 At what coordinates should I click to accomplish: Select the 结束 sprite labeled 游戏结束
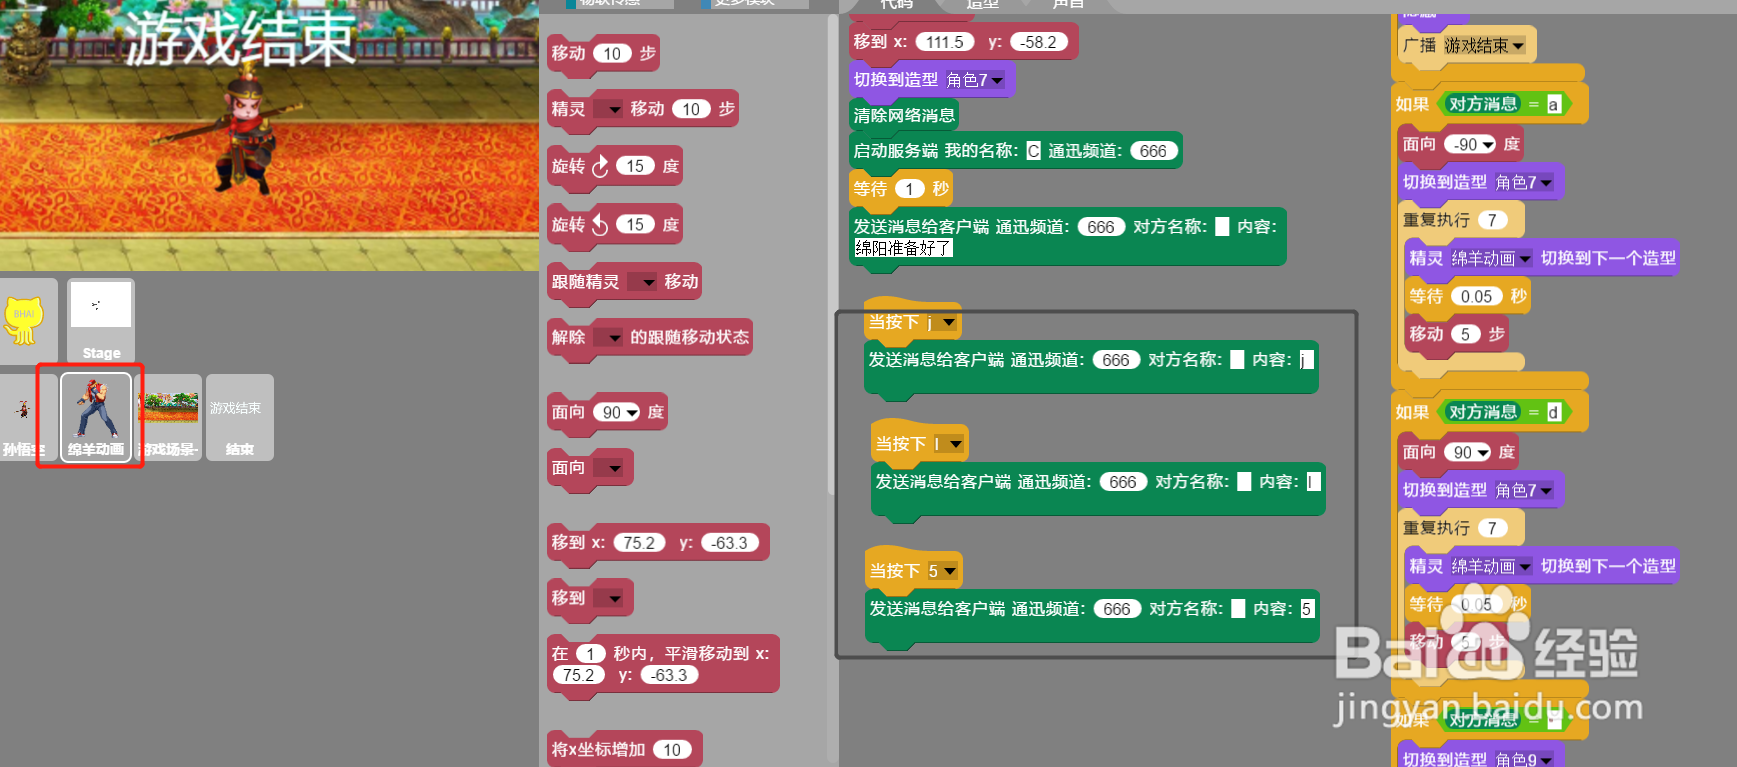click(x=240, y=417)
